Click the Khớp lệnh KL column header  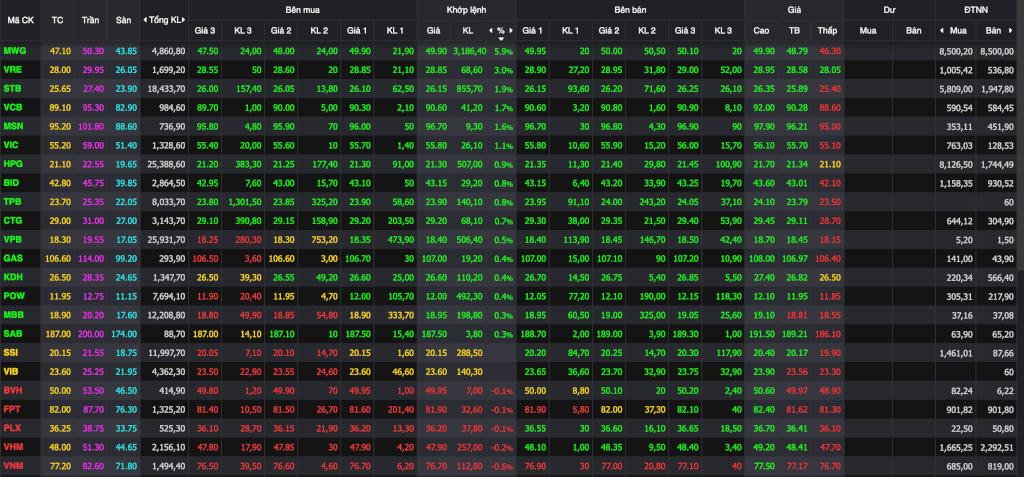pyautogui.click(x=468, y=30)
